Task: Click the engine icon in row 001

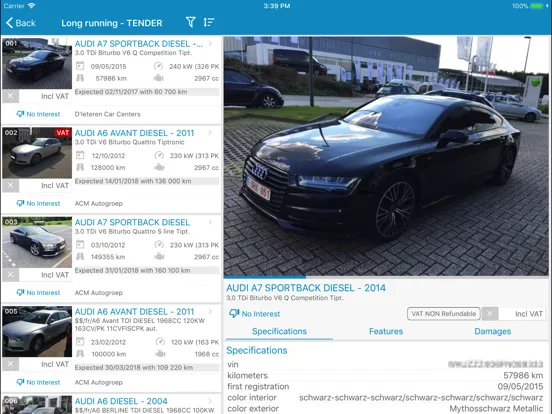Action: pos(159,78)
